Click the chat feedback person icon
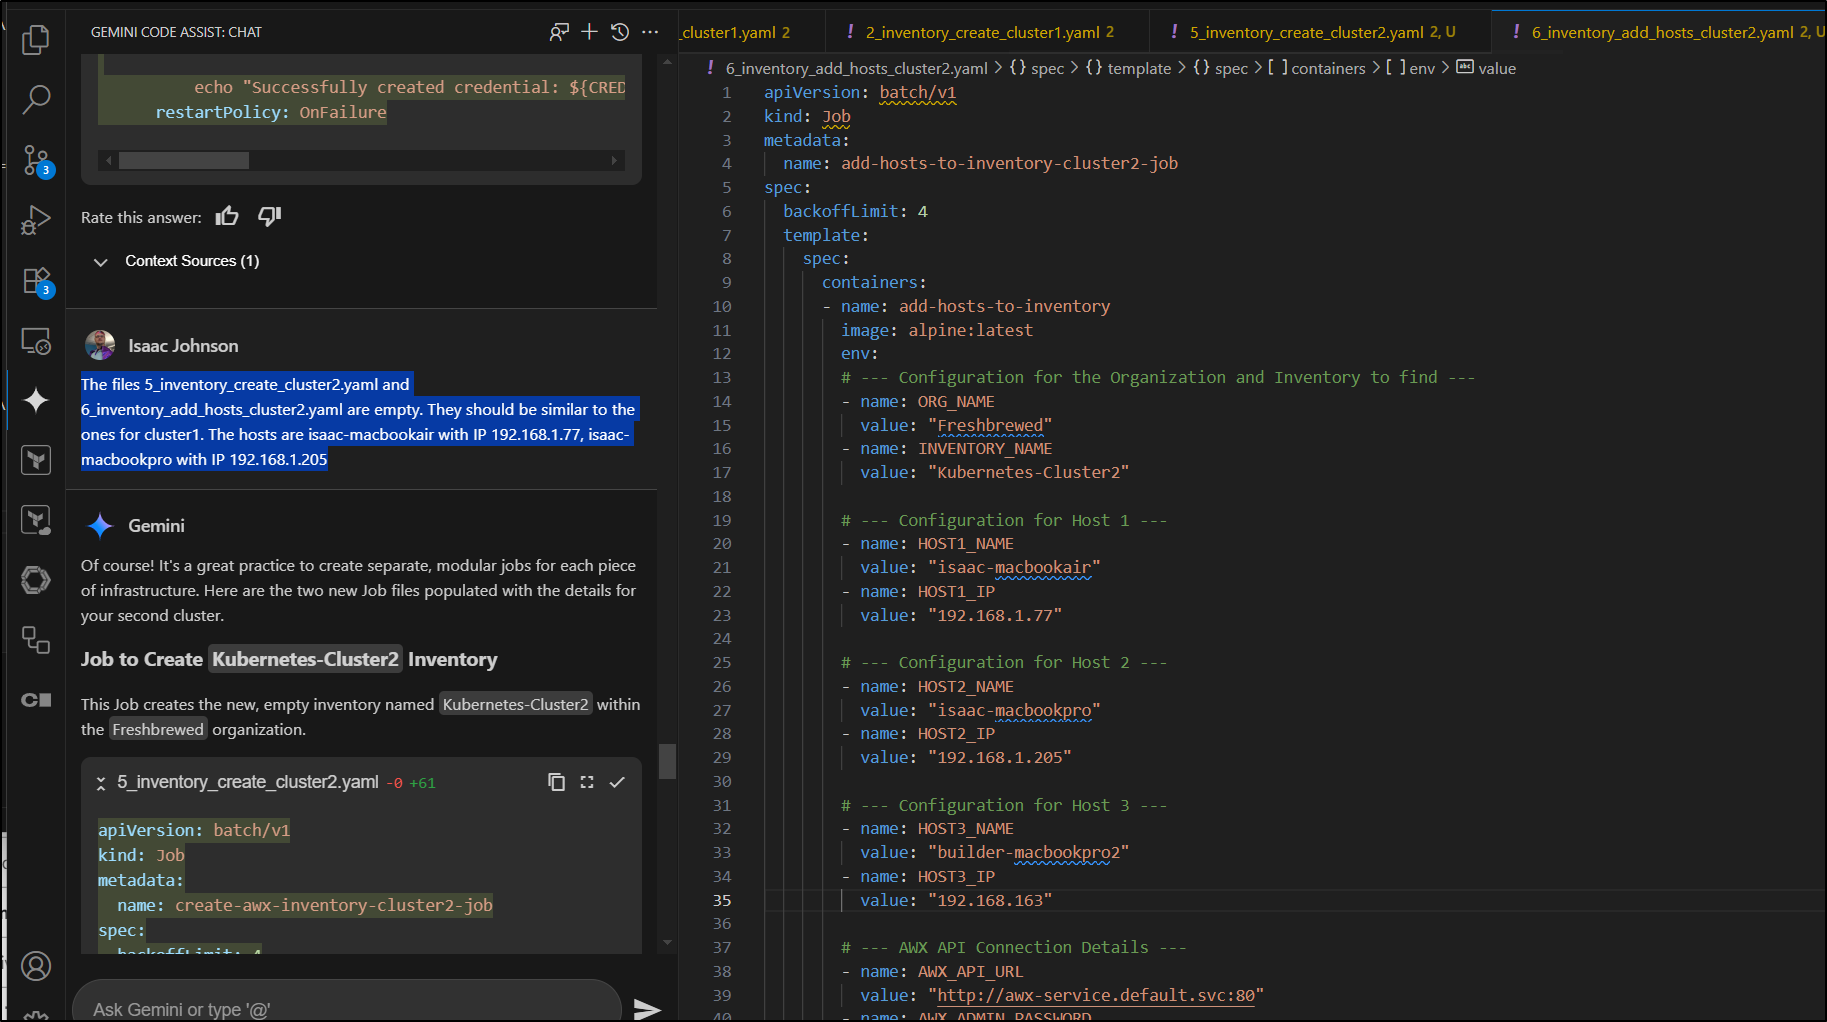This screenshot has width=1827, height=1022. (558, 32)
